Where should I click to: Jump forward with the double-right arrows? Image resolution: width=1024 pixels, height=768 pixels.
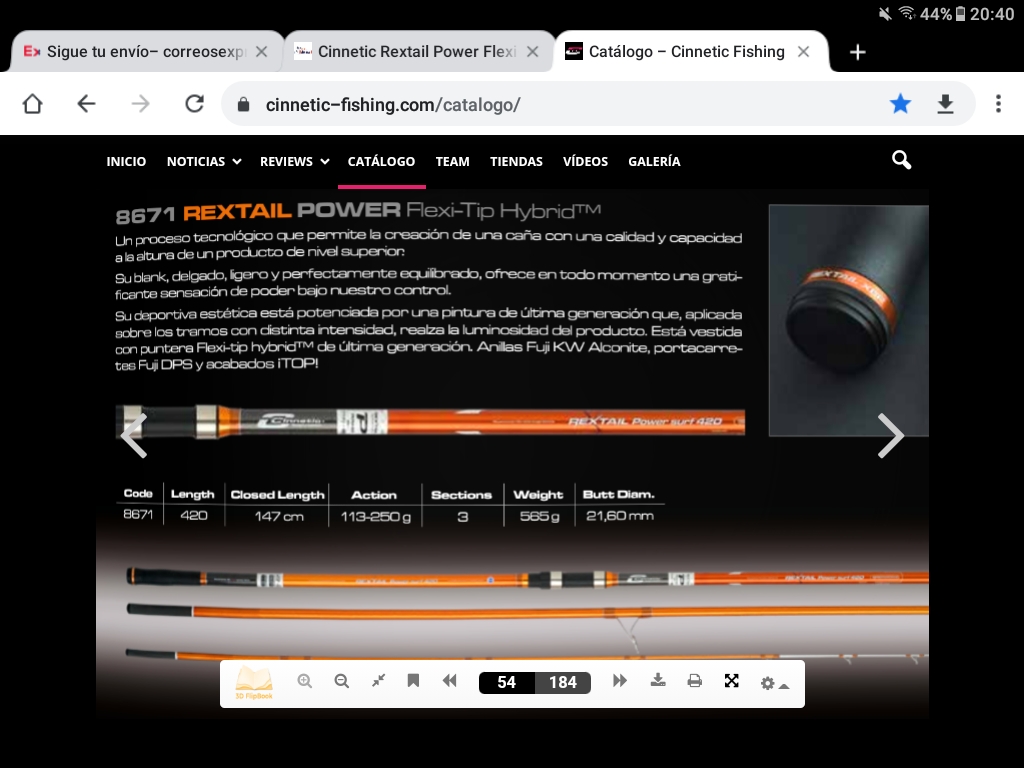pyautogui.click(x=620, y=681)
